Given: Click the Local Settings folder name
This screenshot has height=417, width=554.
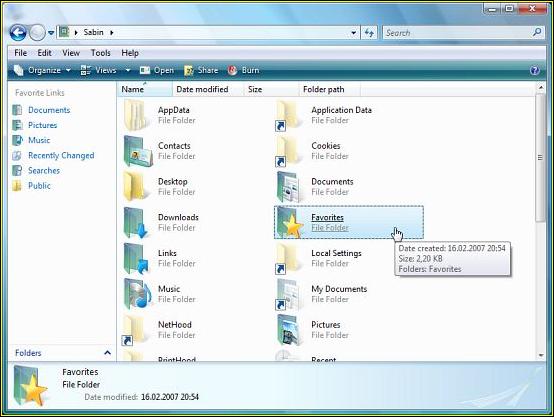Looking at the screenshot, I should pos(336,253).
